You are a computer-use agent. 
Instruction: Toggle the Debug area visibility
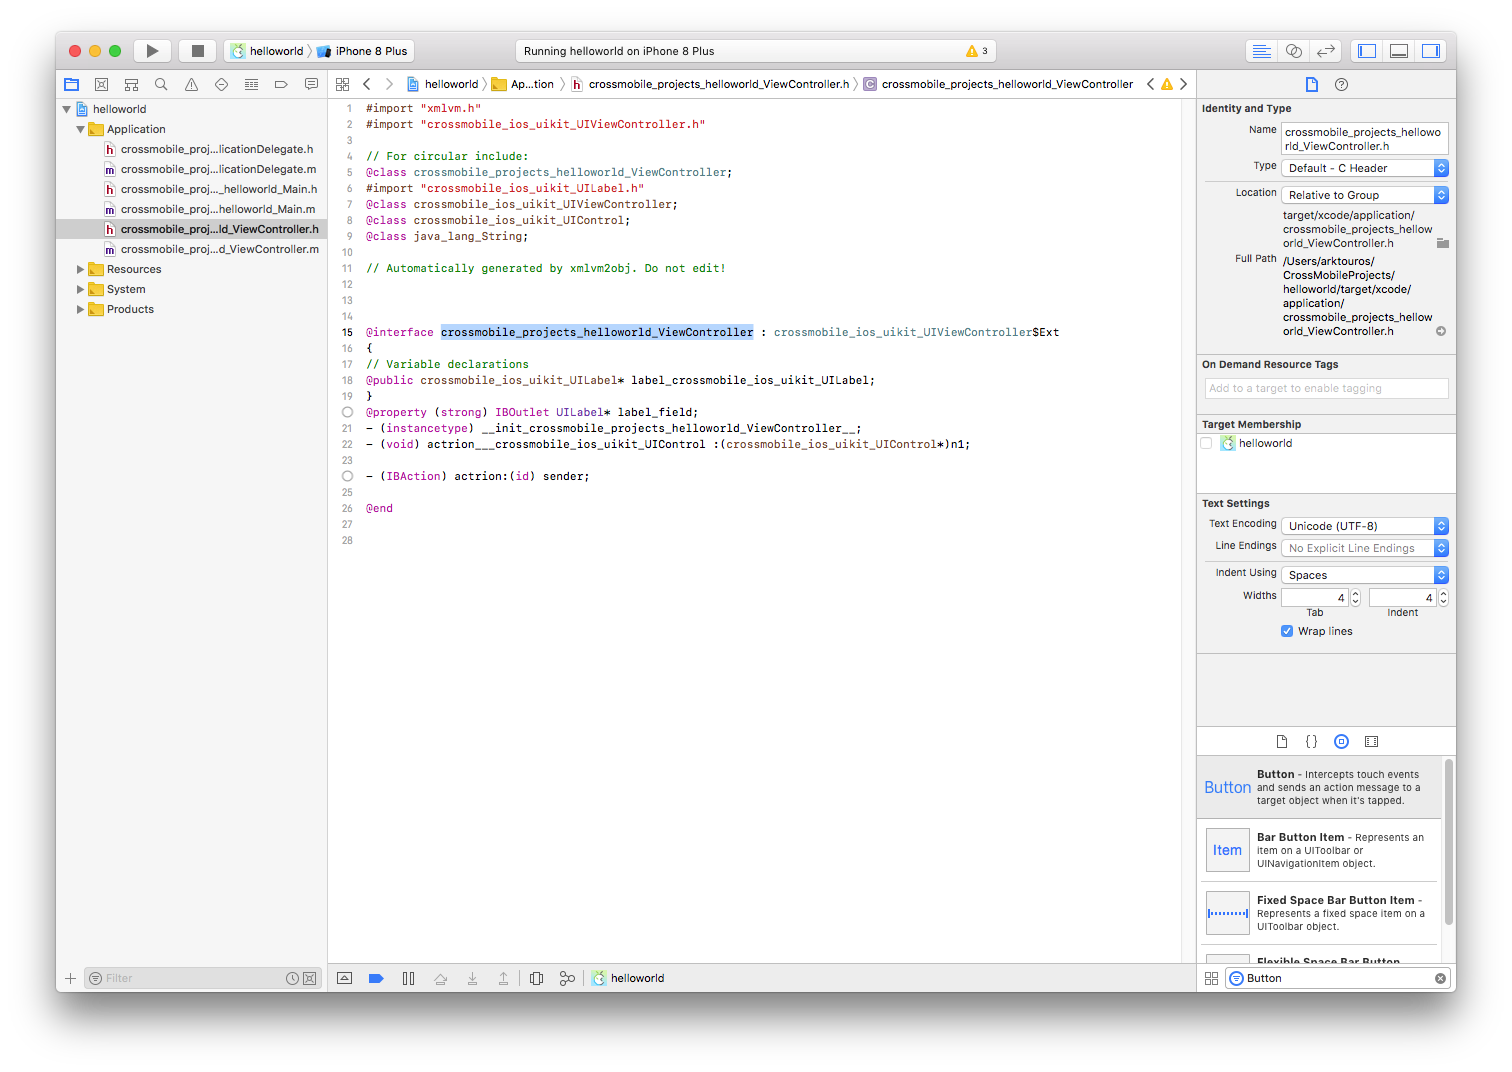click(1399, 51)
